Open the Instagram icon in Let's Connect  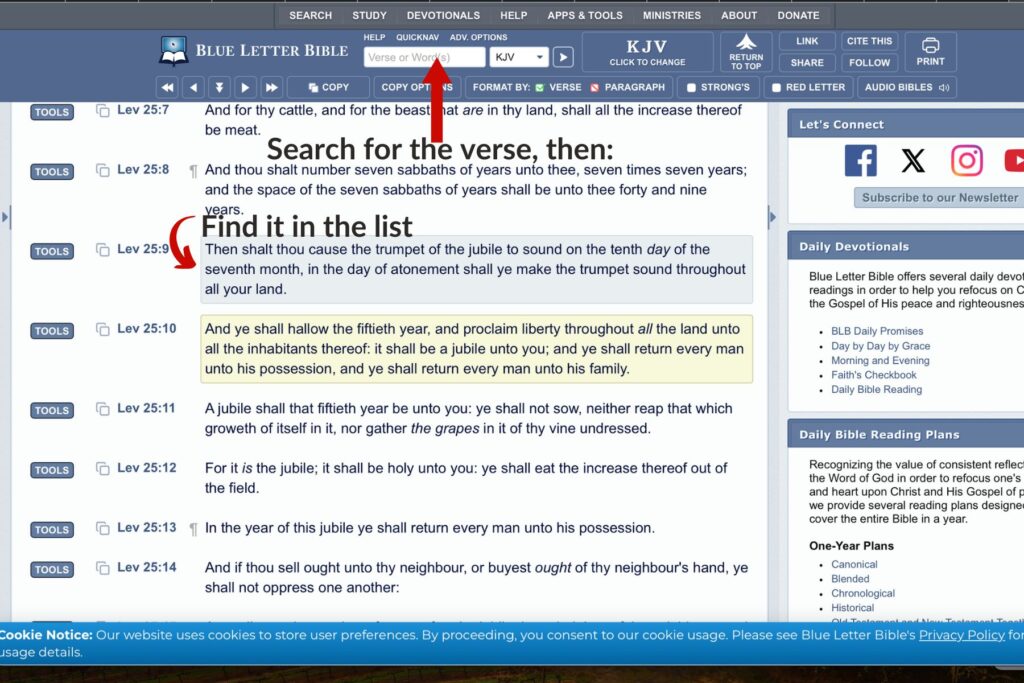966,161
